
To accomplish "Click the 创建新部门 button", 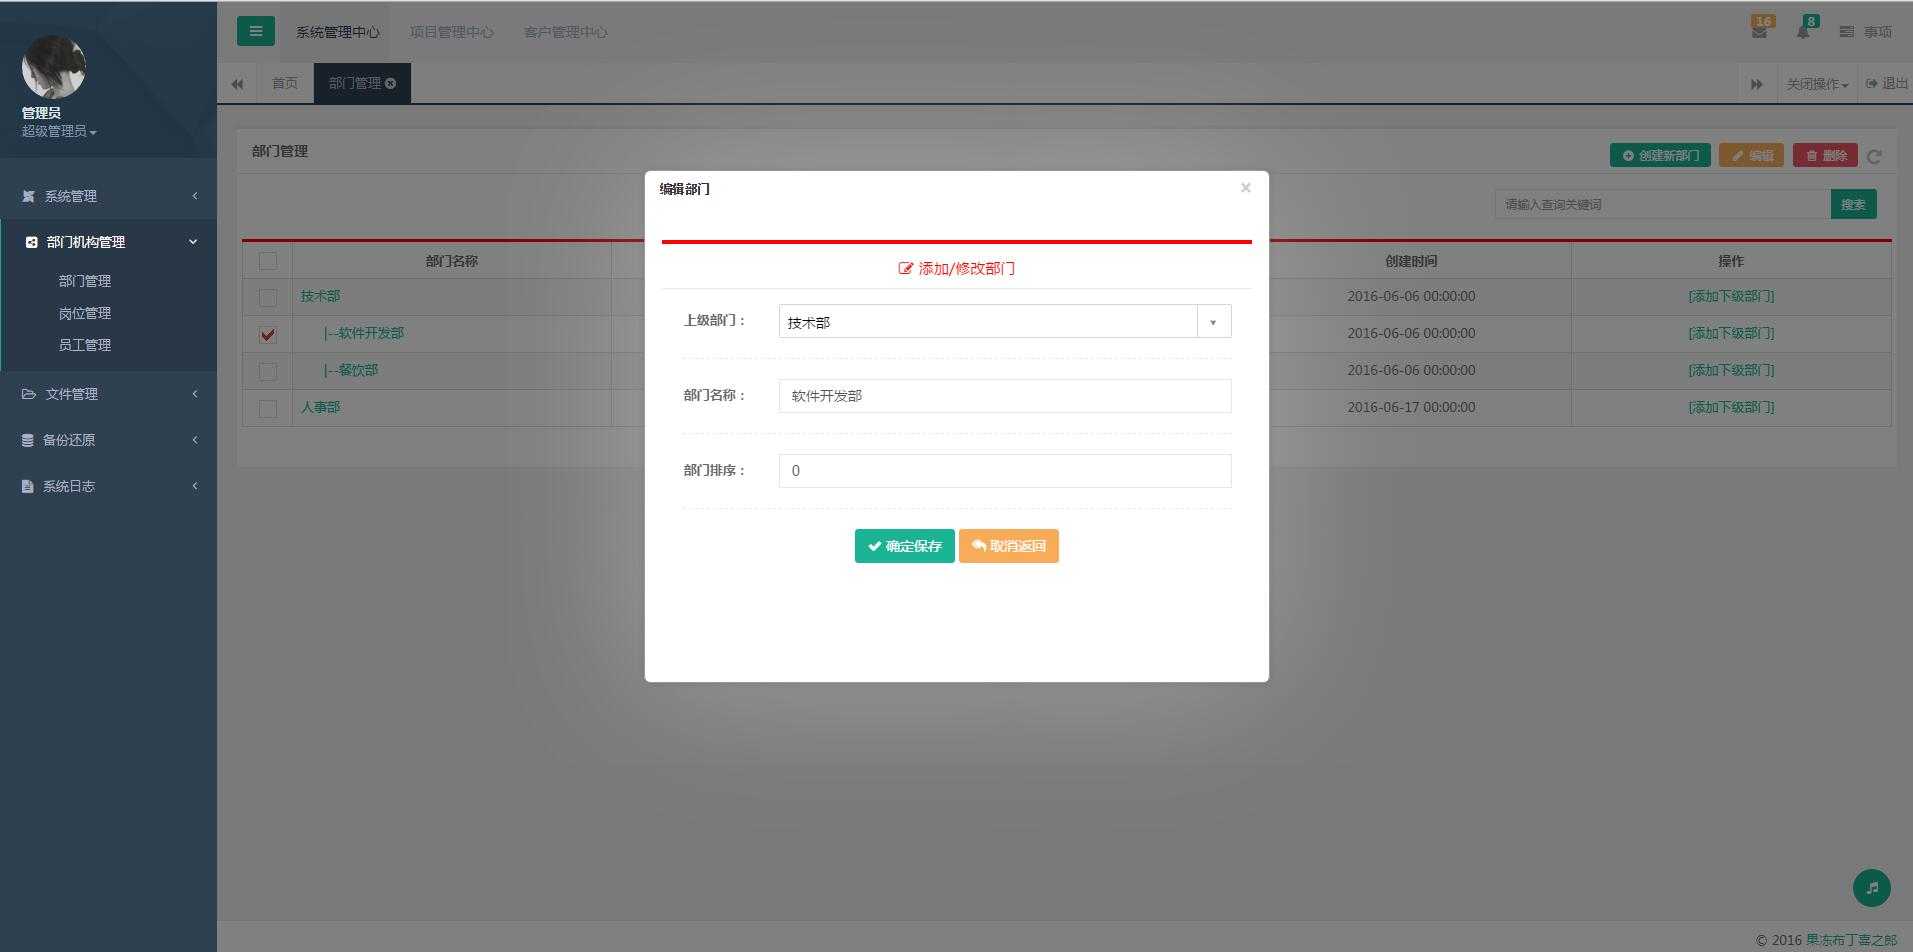I will 1660,155.
